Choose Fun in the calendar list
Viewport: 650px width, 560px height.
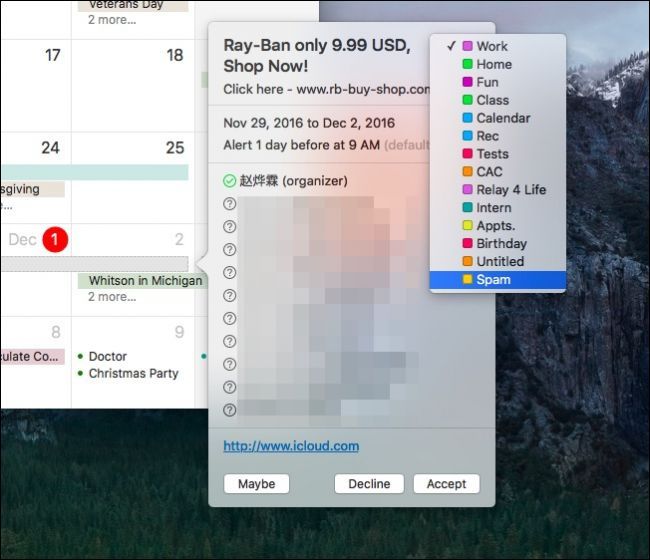coord(497,82)
